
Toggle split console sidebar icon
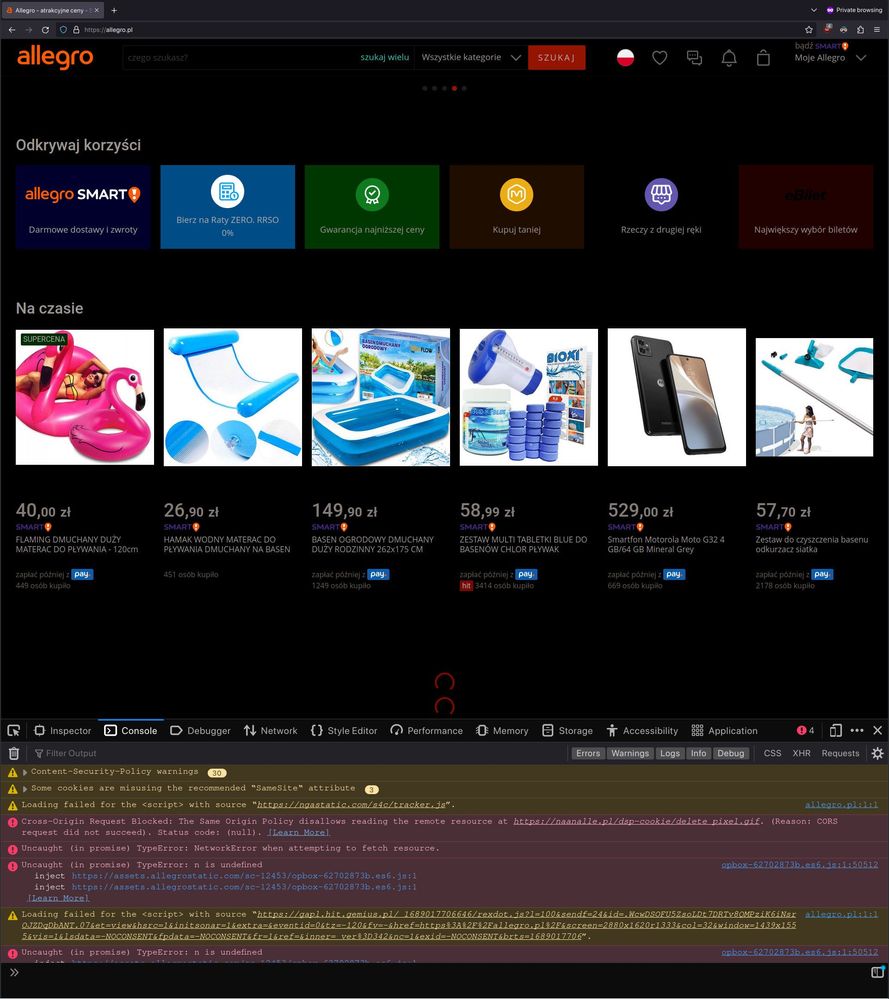tap(878, 972)
